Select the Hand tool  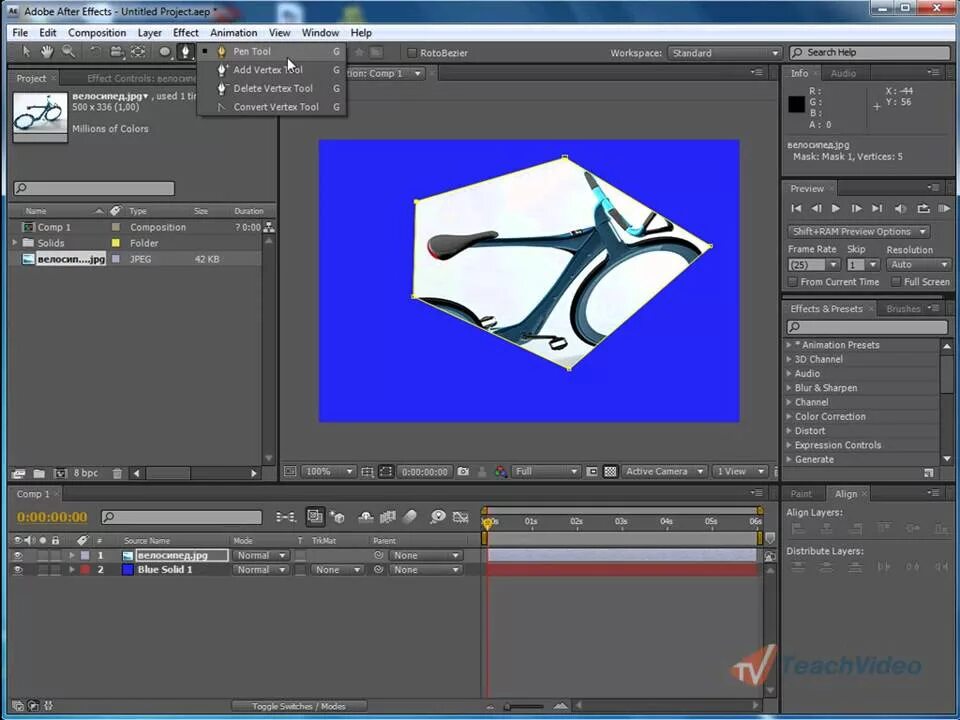tap(47, 52)
